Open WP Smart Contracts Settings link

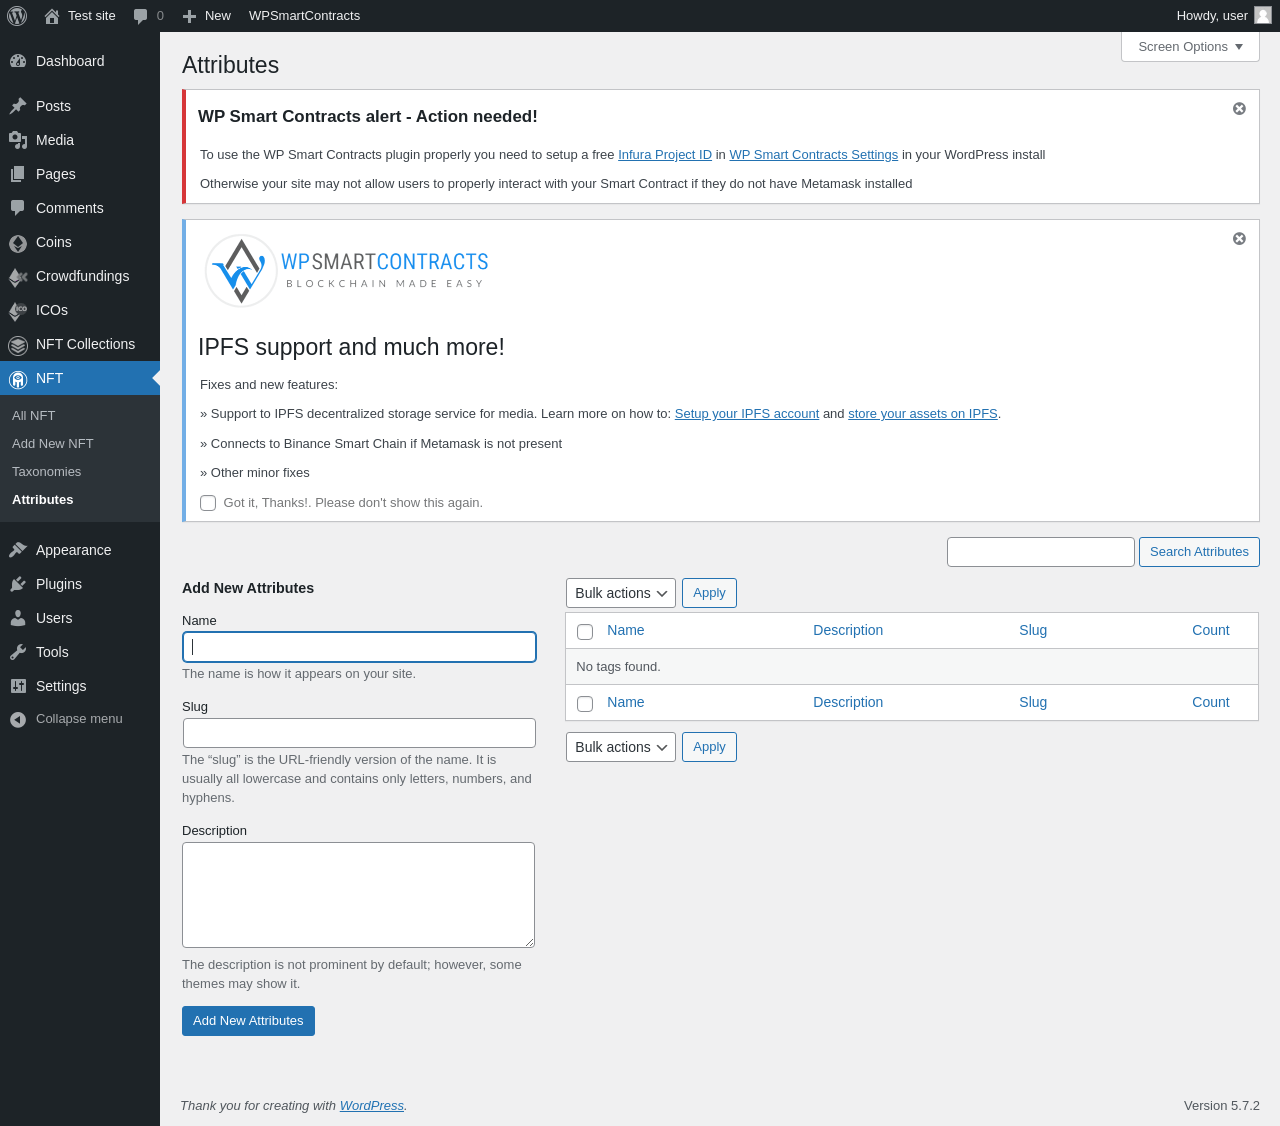point(814,155)
